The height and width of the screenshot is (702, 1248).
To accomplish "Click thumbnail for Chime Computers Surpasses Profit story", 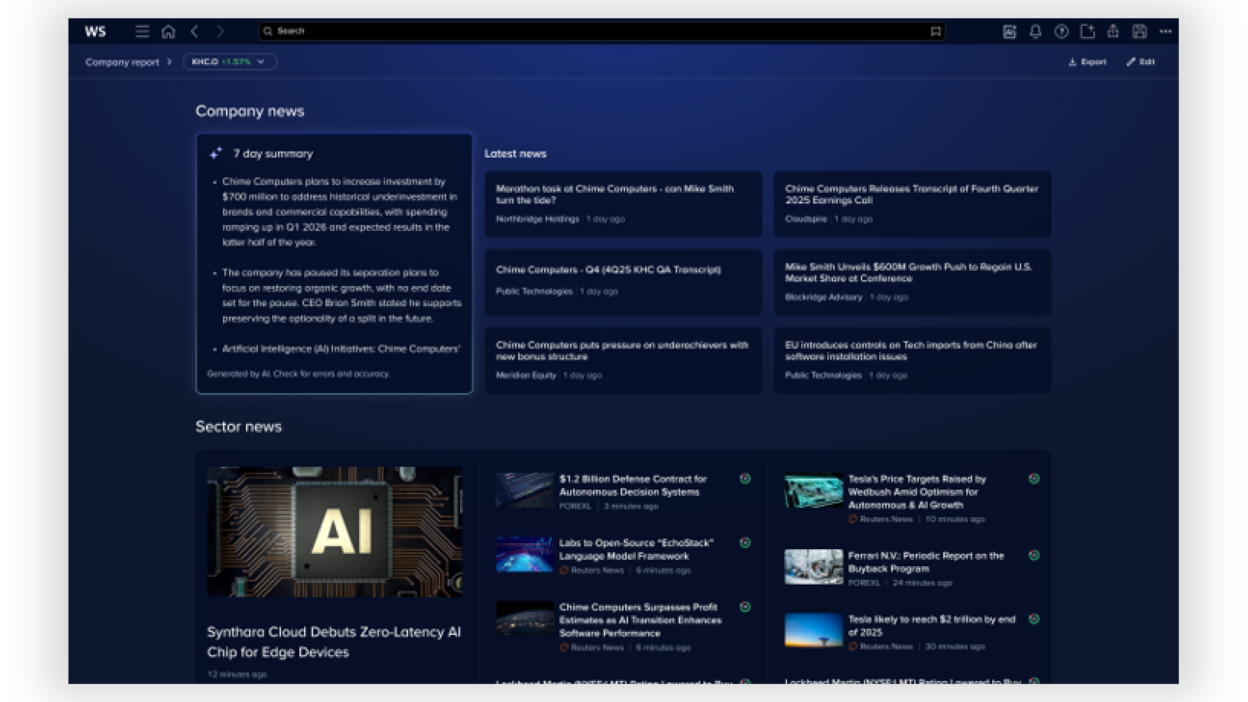I will click(524, 619).
